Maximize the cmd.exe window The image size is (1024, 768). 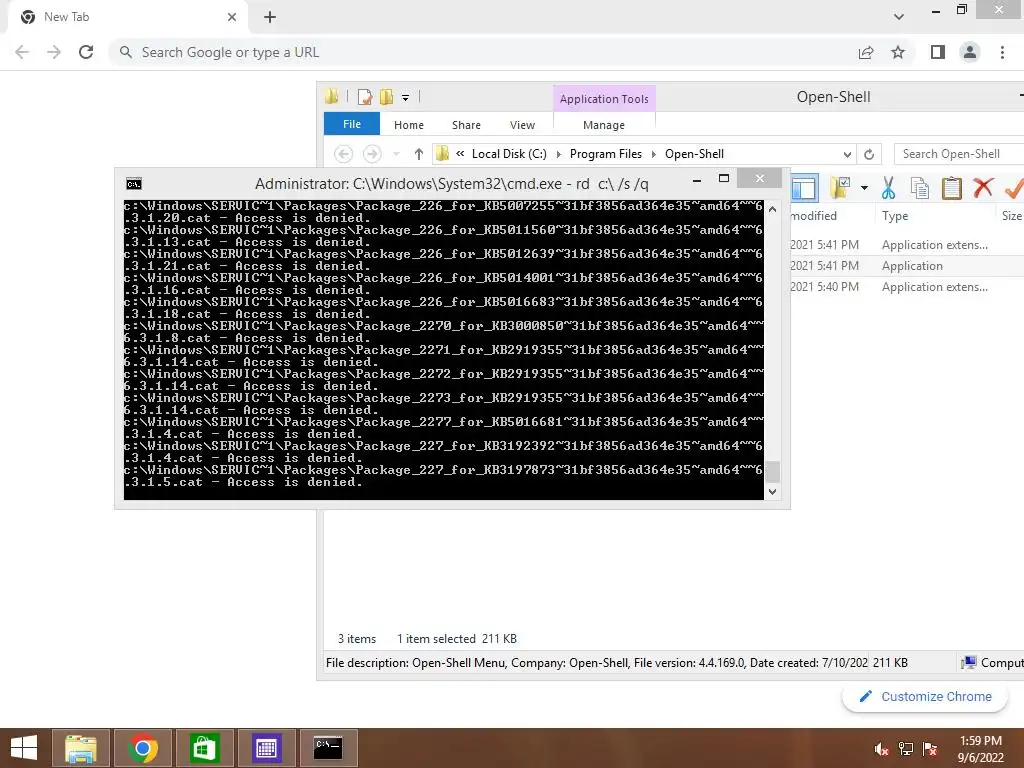pyautogui.click(x=724, y=178)
